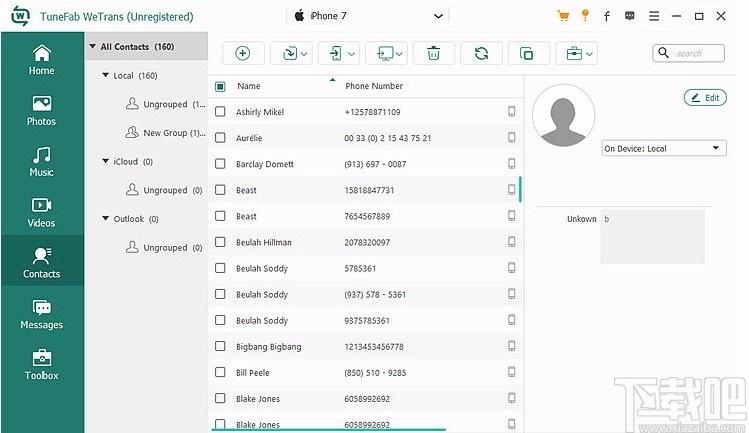Refresh the contacts list

pos(481,53)
